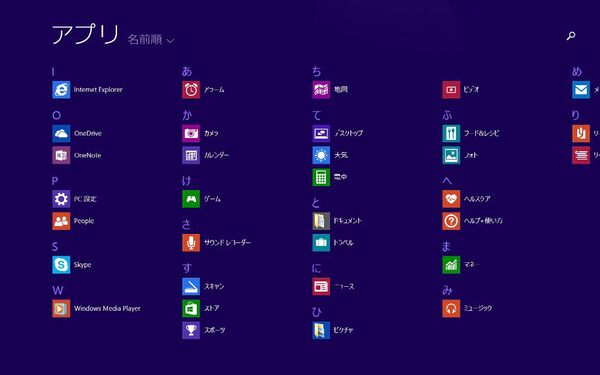Click the "ひ" group header
The image size is (600, 375).
[x=316, y=312]
